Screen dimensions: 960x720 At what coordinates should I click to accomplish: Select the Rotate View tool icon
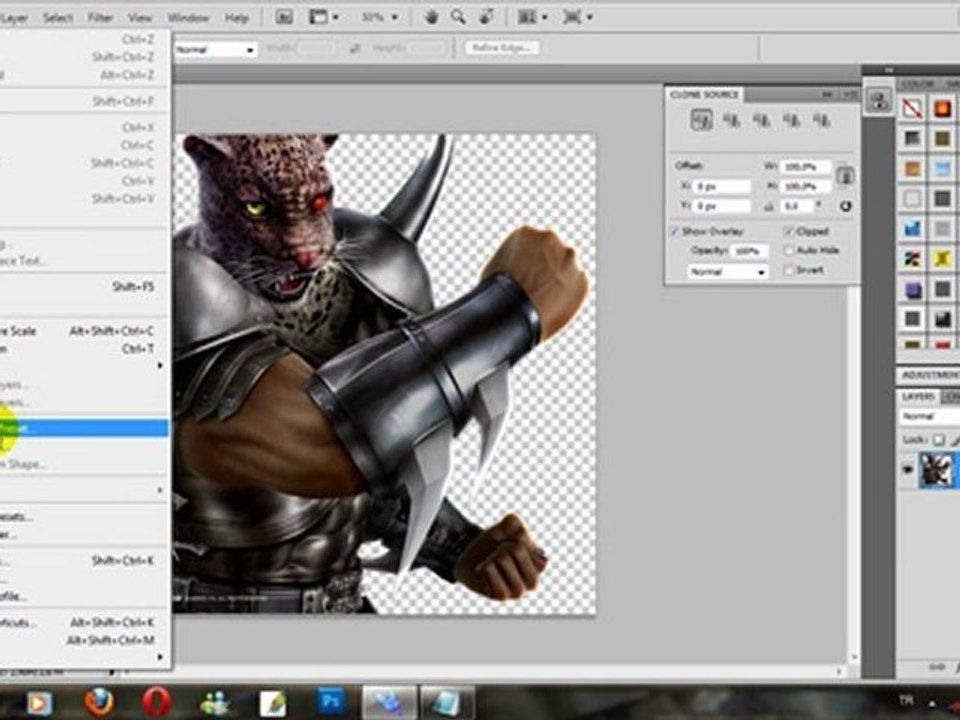coord(487,17)
